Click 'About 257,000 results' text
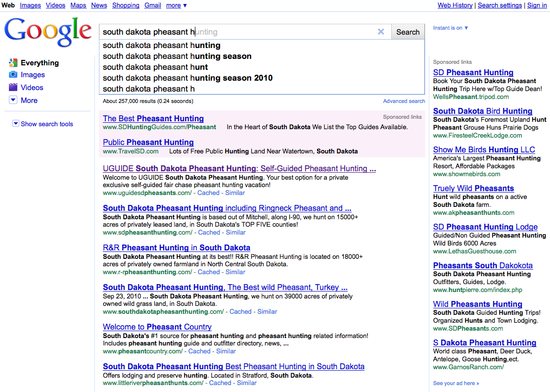This screenshot has height=392, width=550. tap(148, 101)
